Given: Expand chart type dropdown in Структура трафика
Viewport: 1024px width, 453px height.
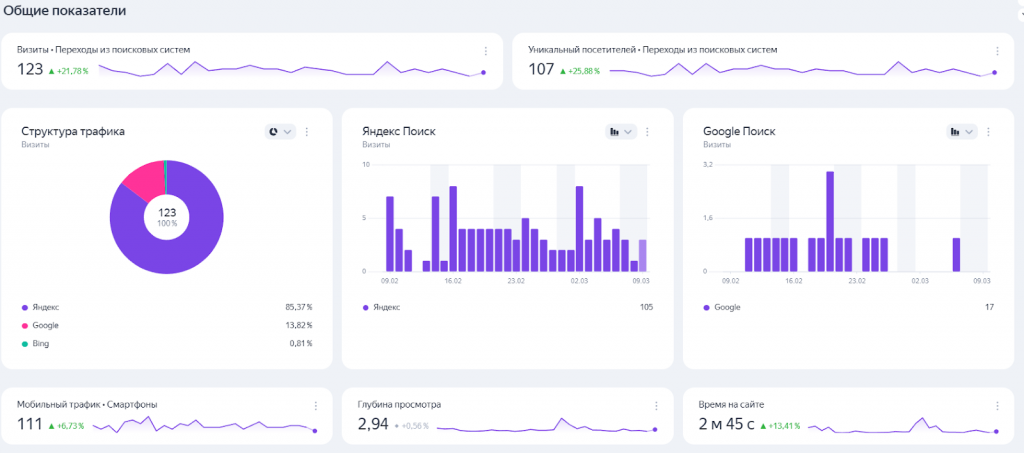Looking at the screenshot, I should [x=280, y=132].
